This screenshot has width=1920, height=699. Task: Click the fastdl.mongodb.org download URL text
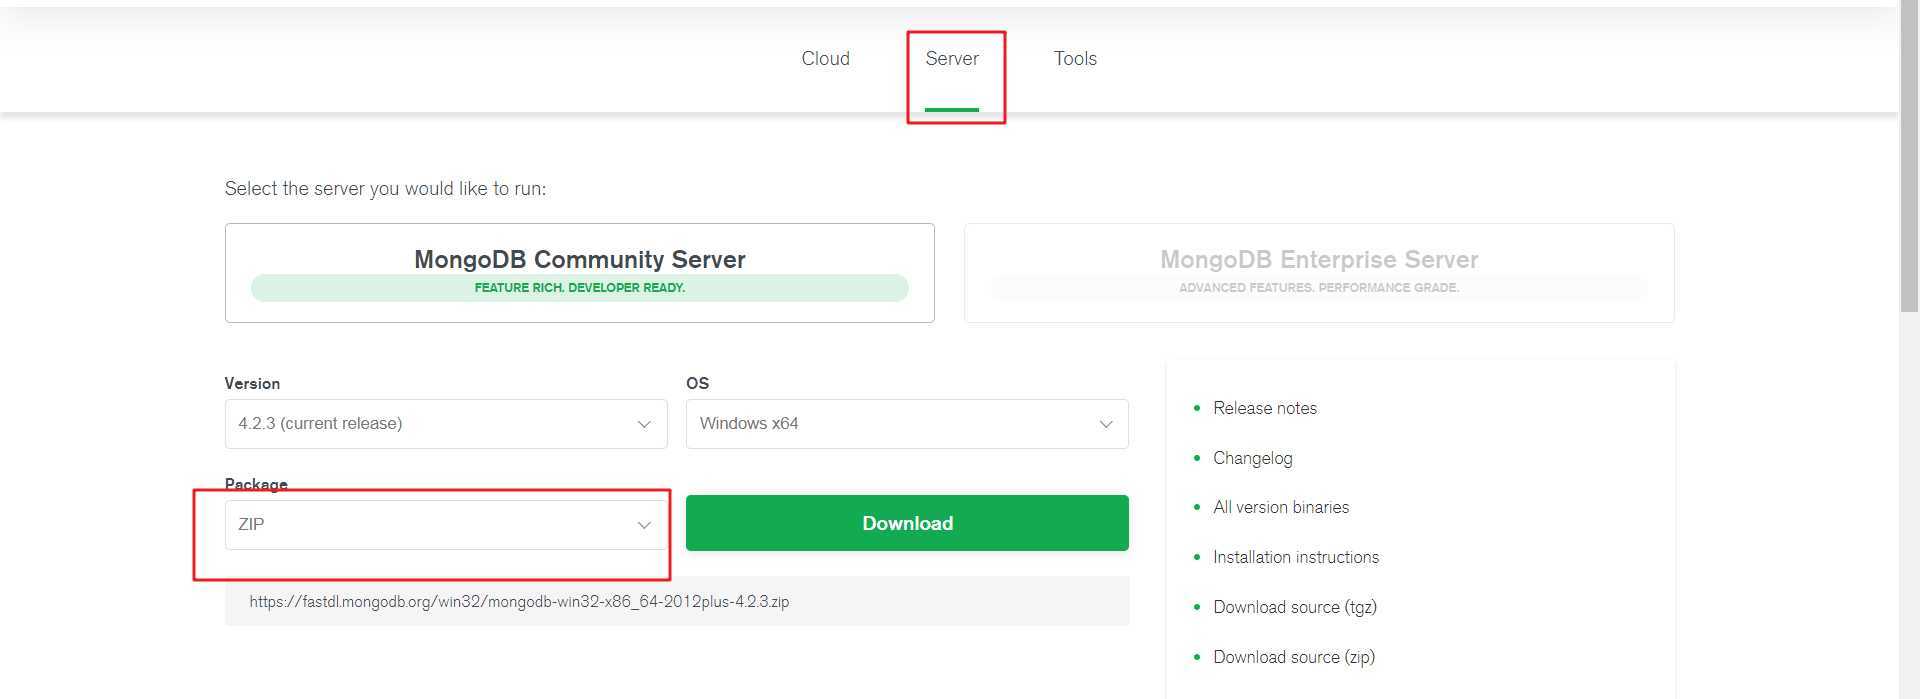tap(519, 602)
